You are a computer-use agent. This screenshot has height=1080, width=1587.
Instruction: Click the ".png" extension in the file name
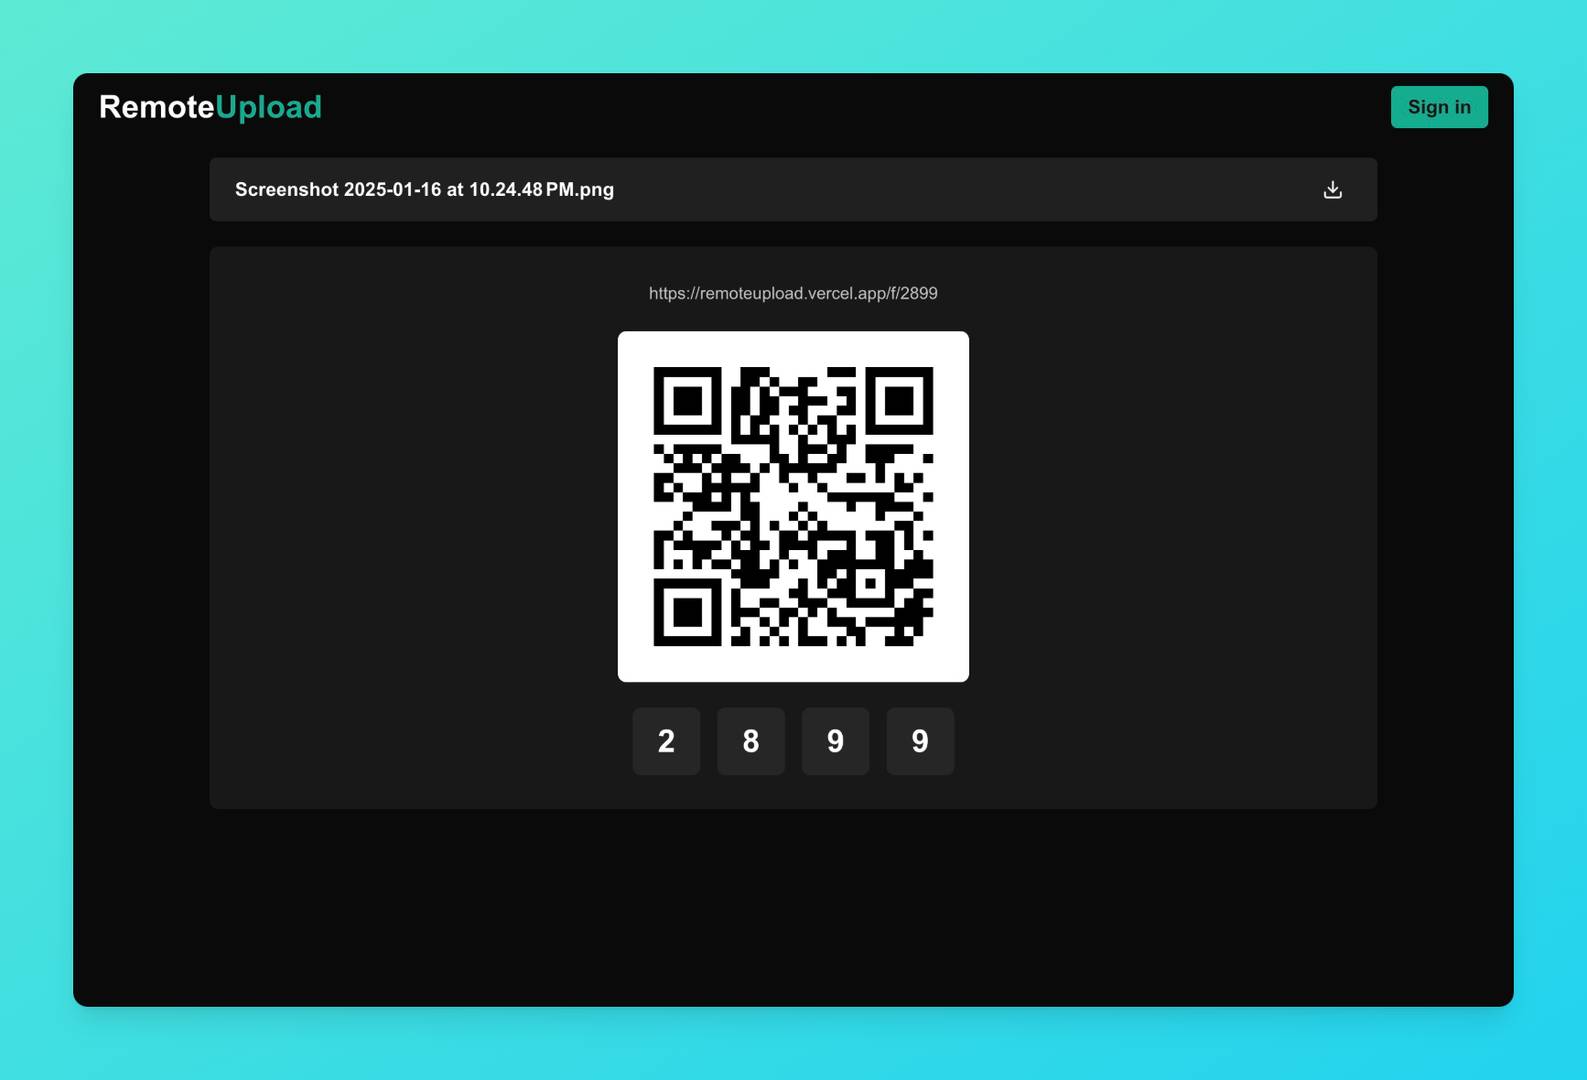[x=596, y=190]
